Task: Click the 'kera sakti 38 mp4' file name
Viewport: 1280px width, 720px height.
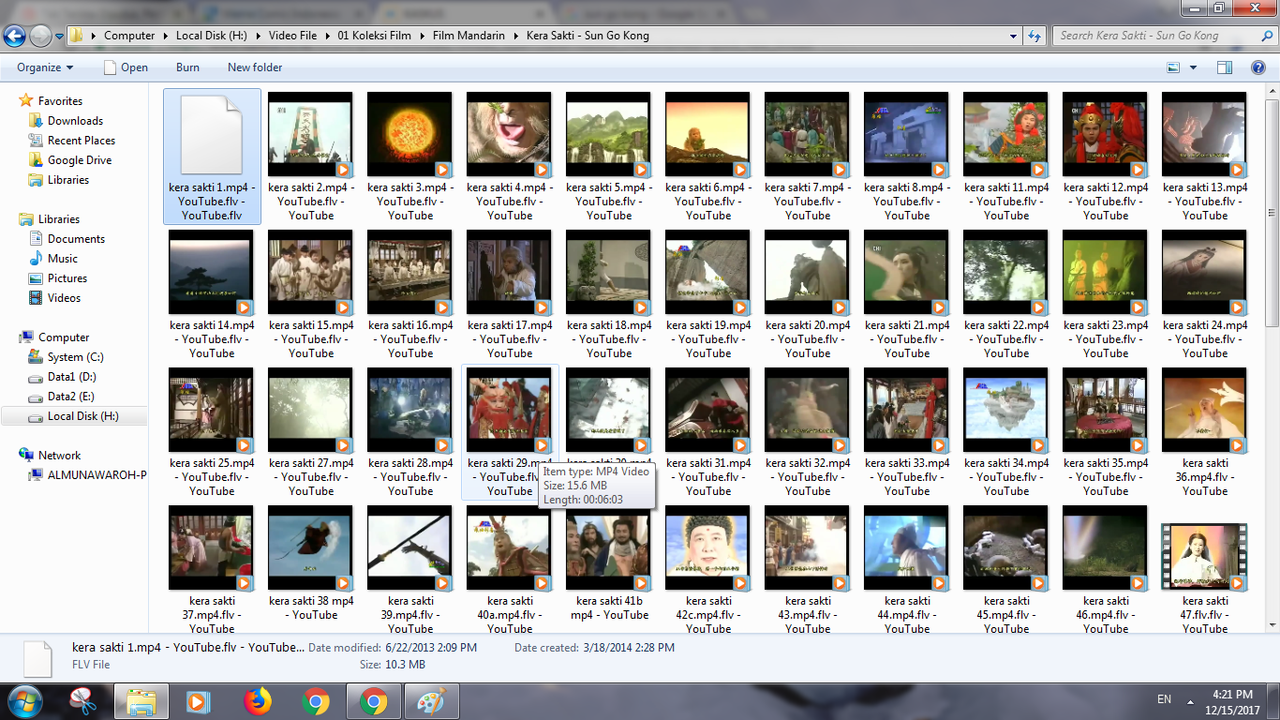Action: click(x=311, y=608)
